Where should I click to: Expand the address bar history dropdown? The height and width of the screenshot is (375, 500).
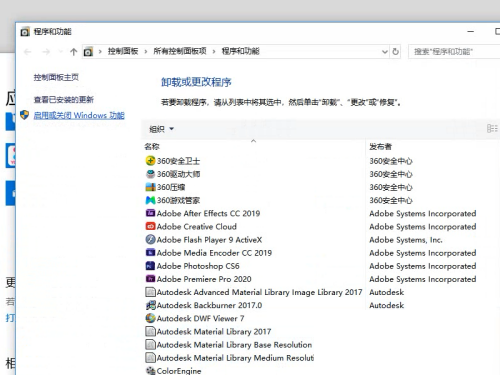coord(385,52)
